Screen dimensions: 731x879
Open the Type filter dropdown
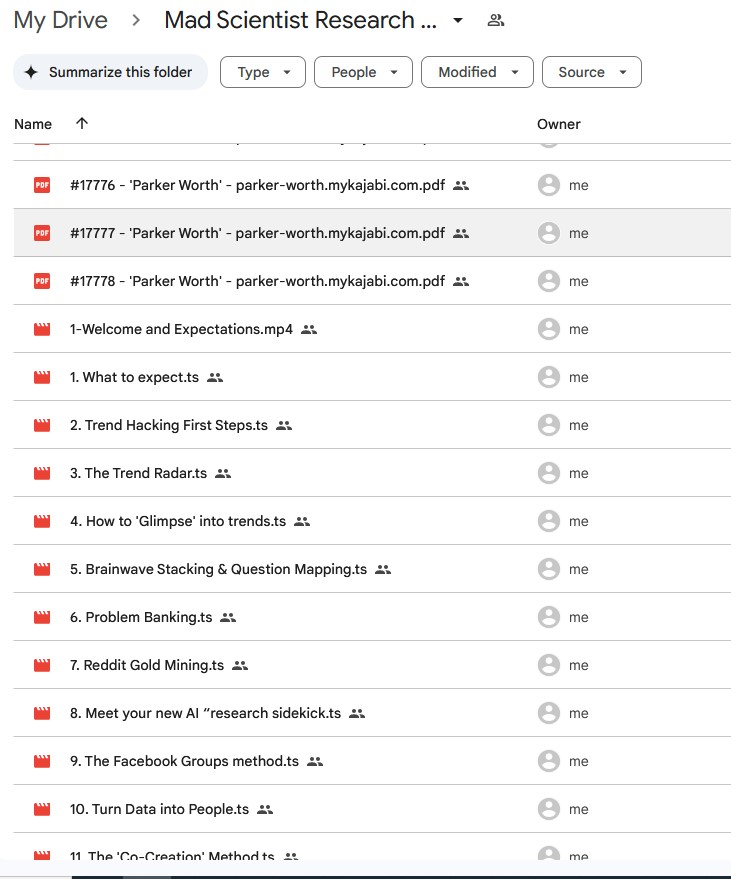coord(263,72)
